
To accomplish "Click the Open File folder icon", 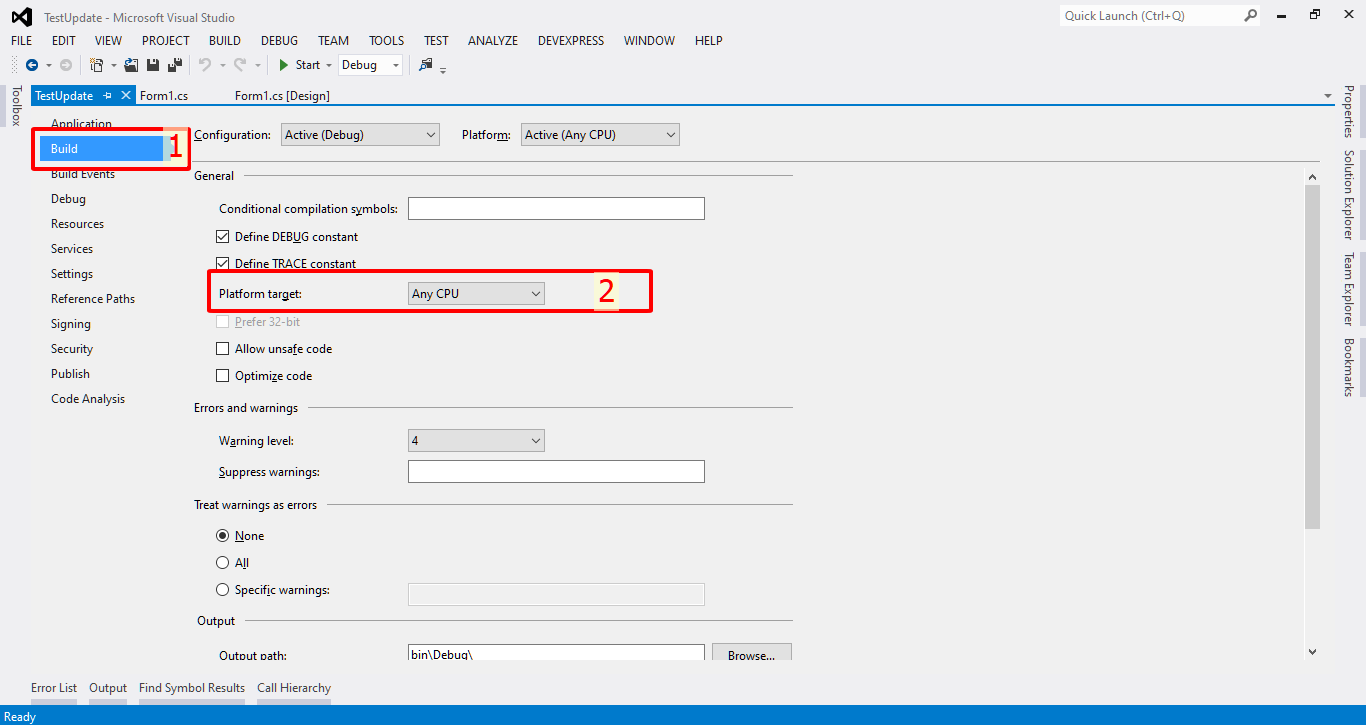I will (131, 65).
